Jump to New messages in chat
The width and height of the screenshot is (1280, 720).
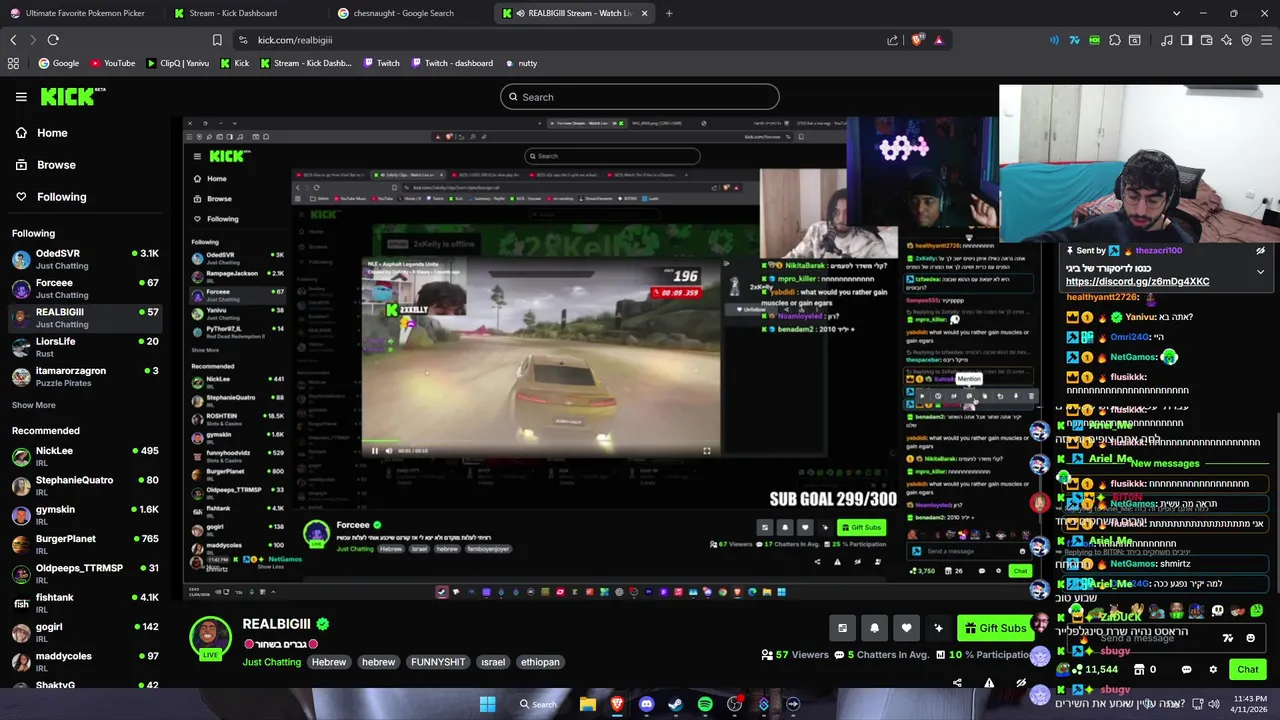tap(1164, 464)
